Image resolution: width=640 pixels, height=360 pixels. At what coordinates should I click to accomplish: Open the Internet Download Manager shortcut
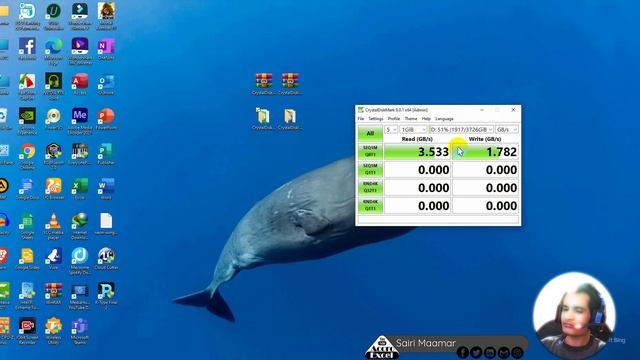click(80, 226)
